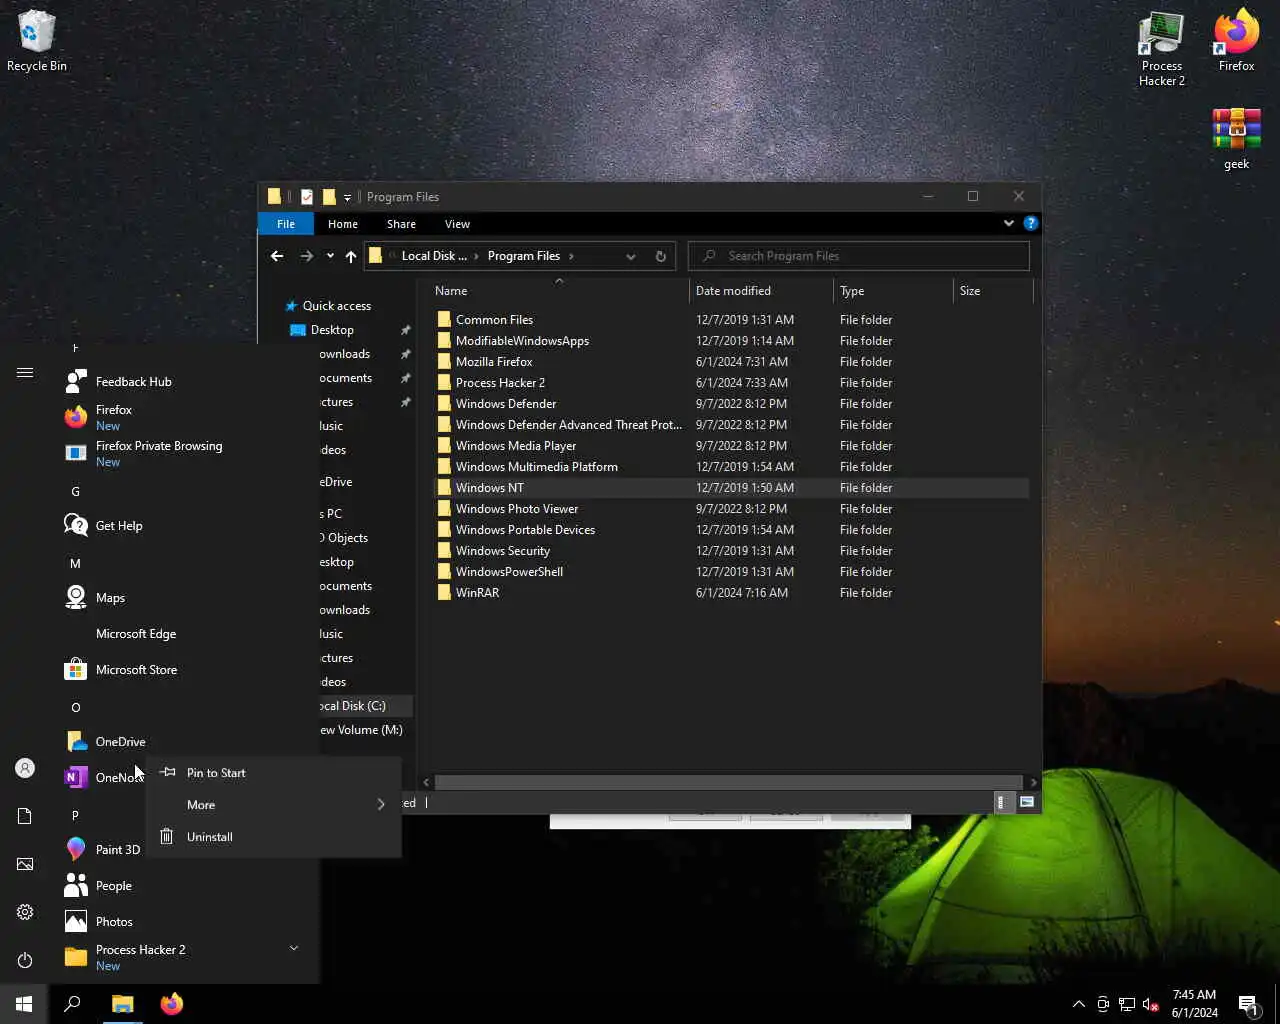Switch to the View ribbon tab
Viewport: 1280px width, 1024px height.
click(457, 224)
